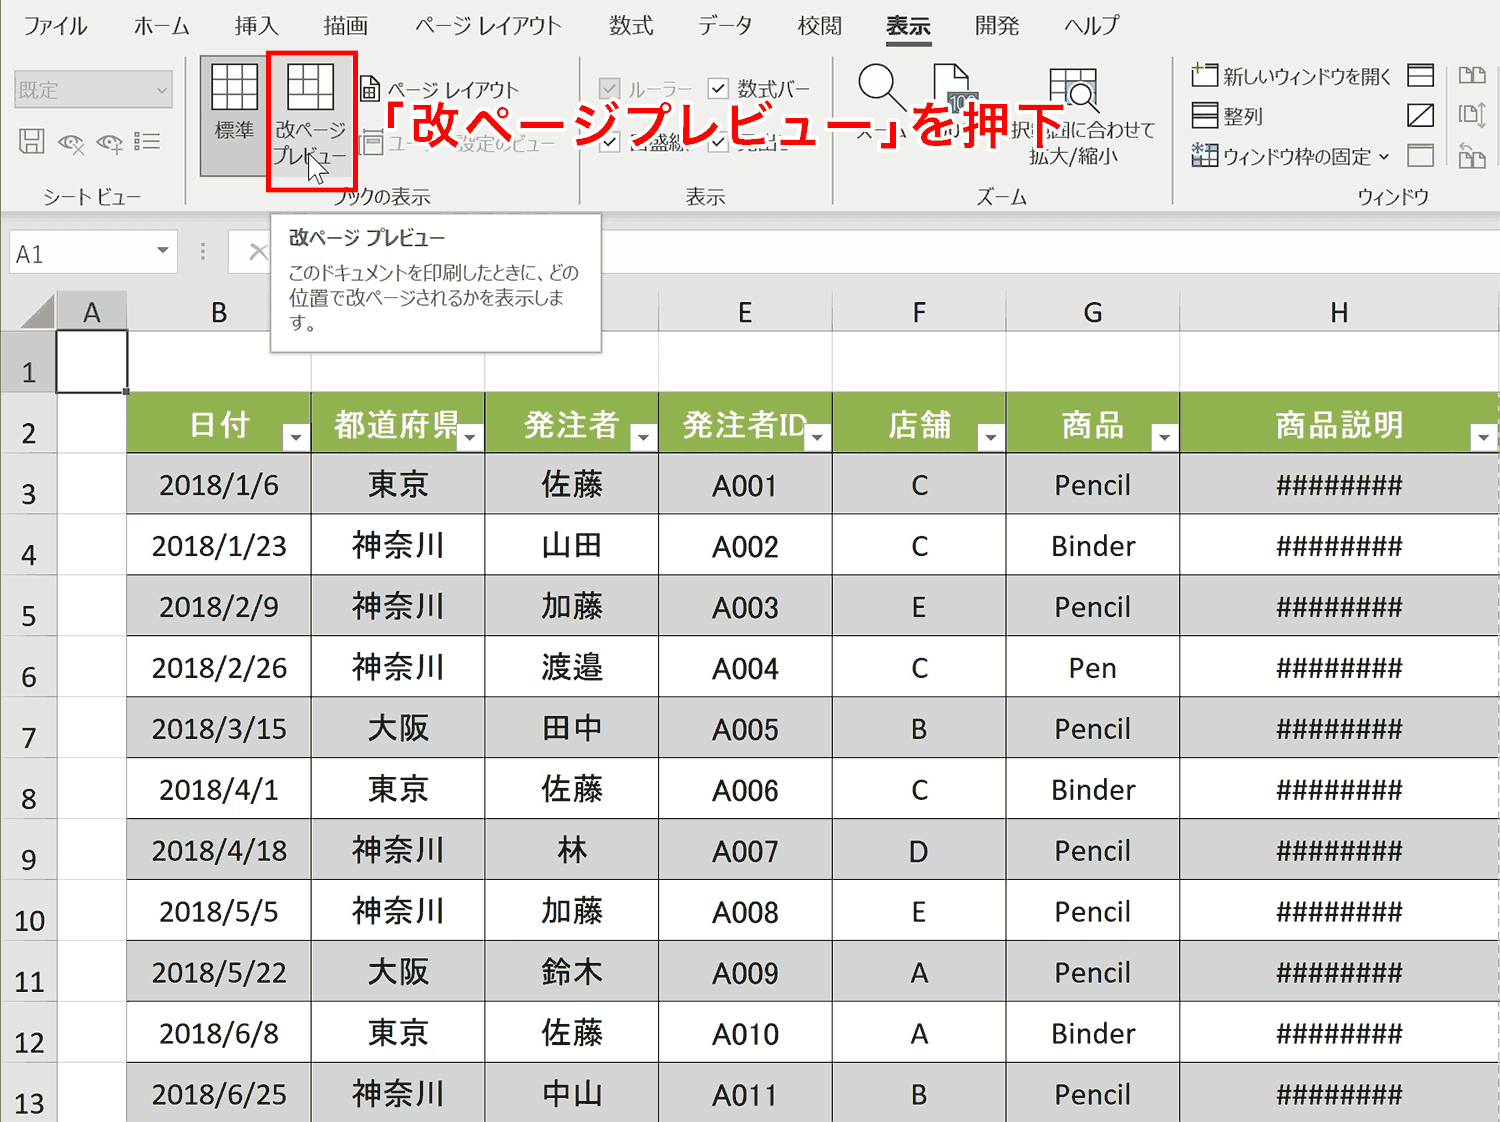
Task: Click the A1 name box field
Action: point(82,252)
